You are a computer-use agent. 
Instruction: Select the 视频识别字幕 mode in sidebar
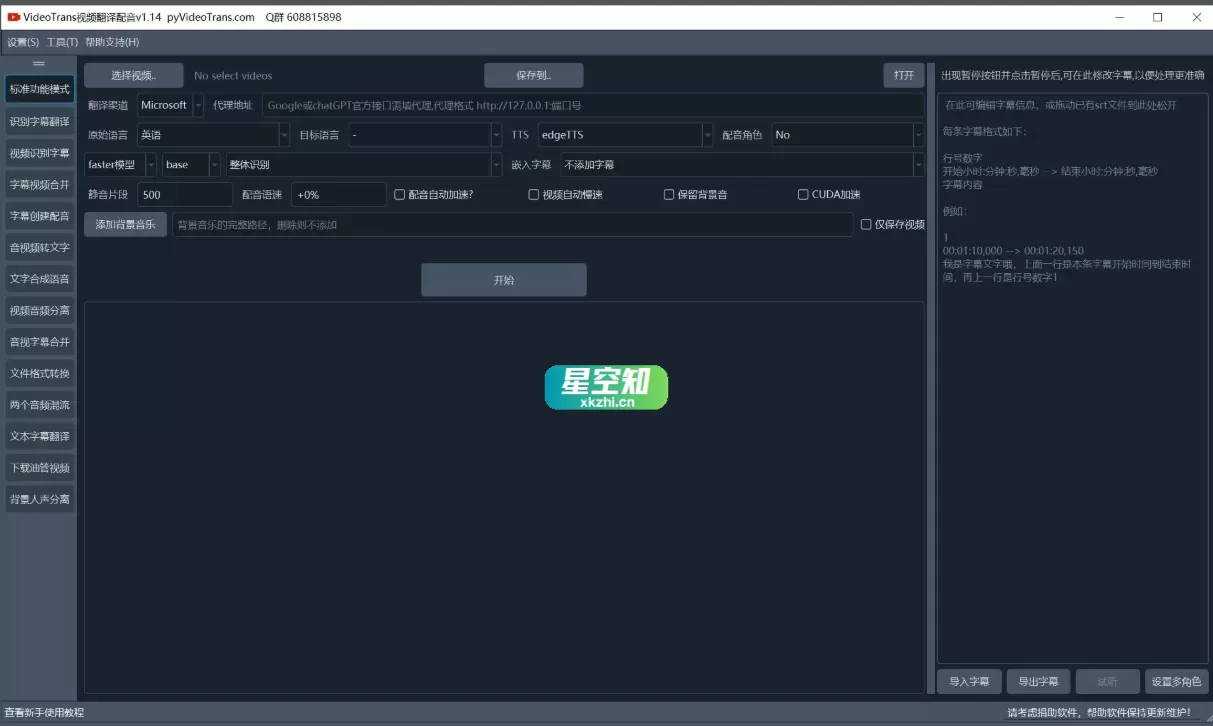tap(39, 154)
